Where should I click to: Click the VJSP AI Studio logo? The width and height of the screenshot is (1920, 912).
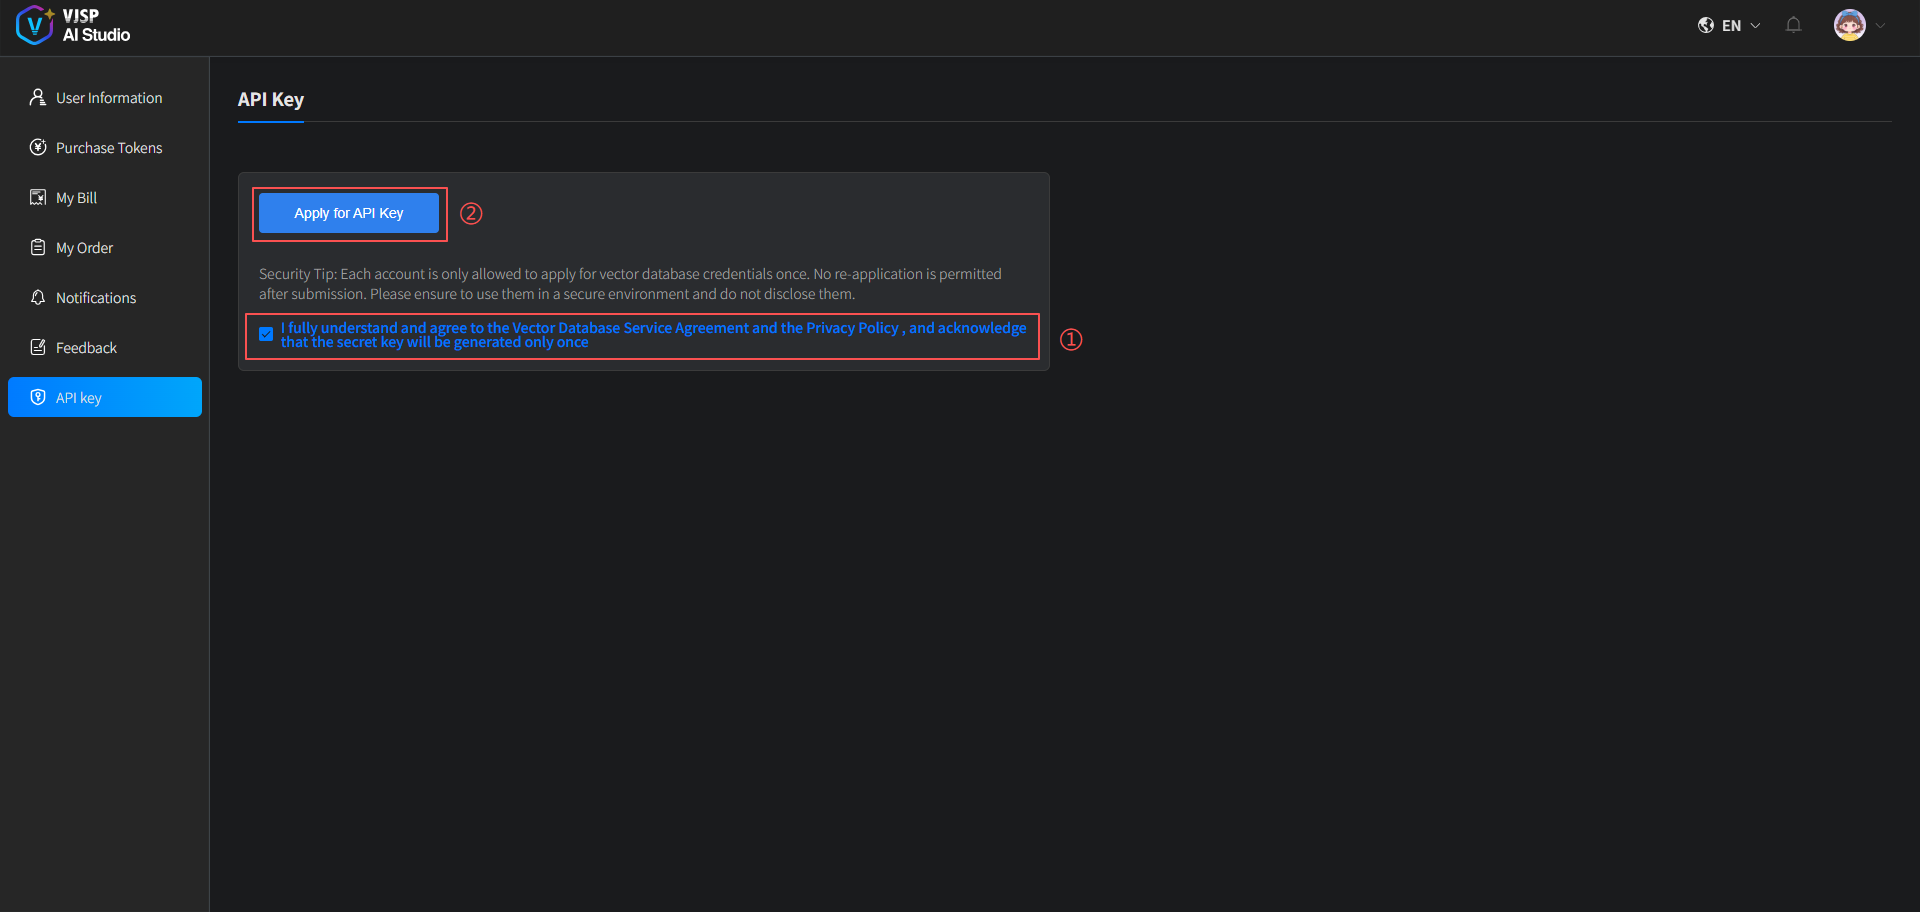point(73,26)
